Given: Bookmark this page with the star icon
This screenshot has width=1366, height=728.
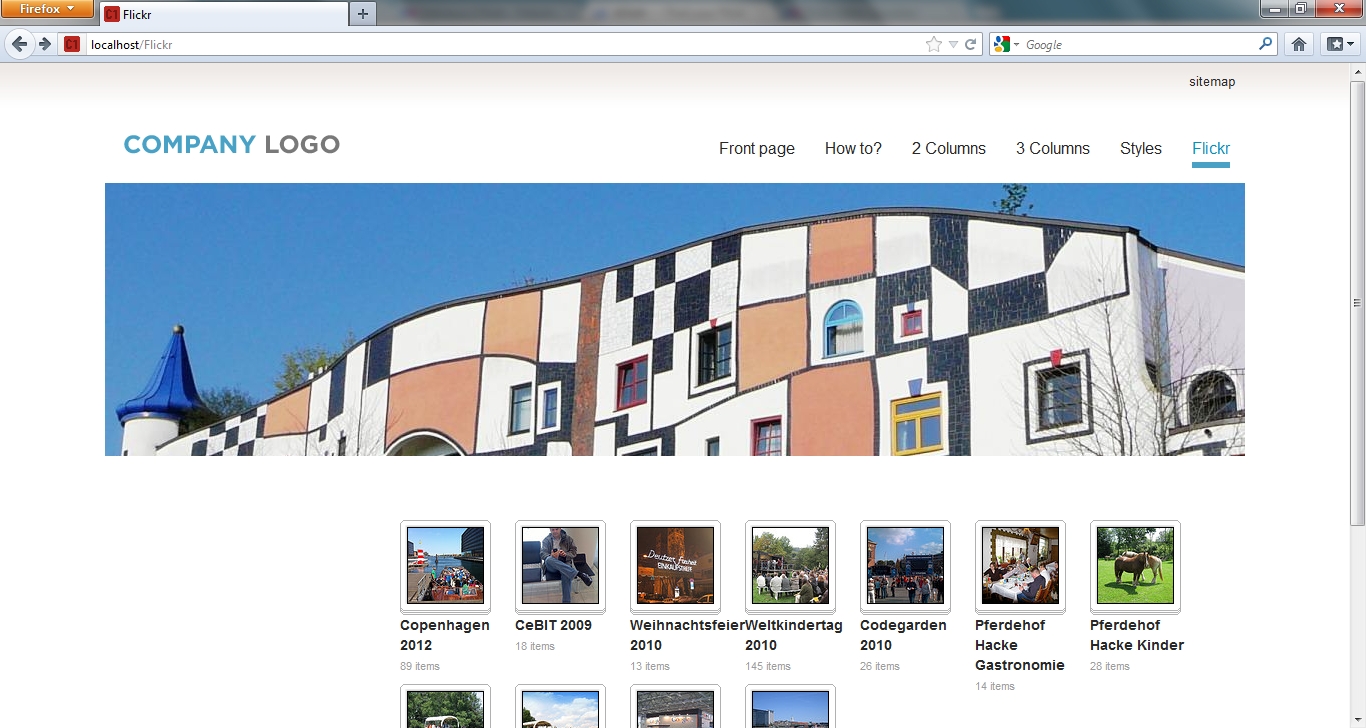Looking at the screenshot, I should click(933, 44).
